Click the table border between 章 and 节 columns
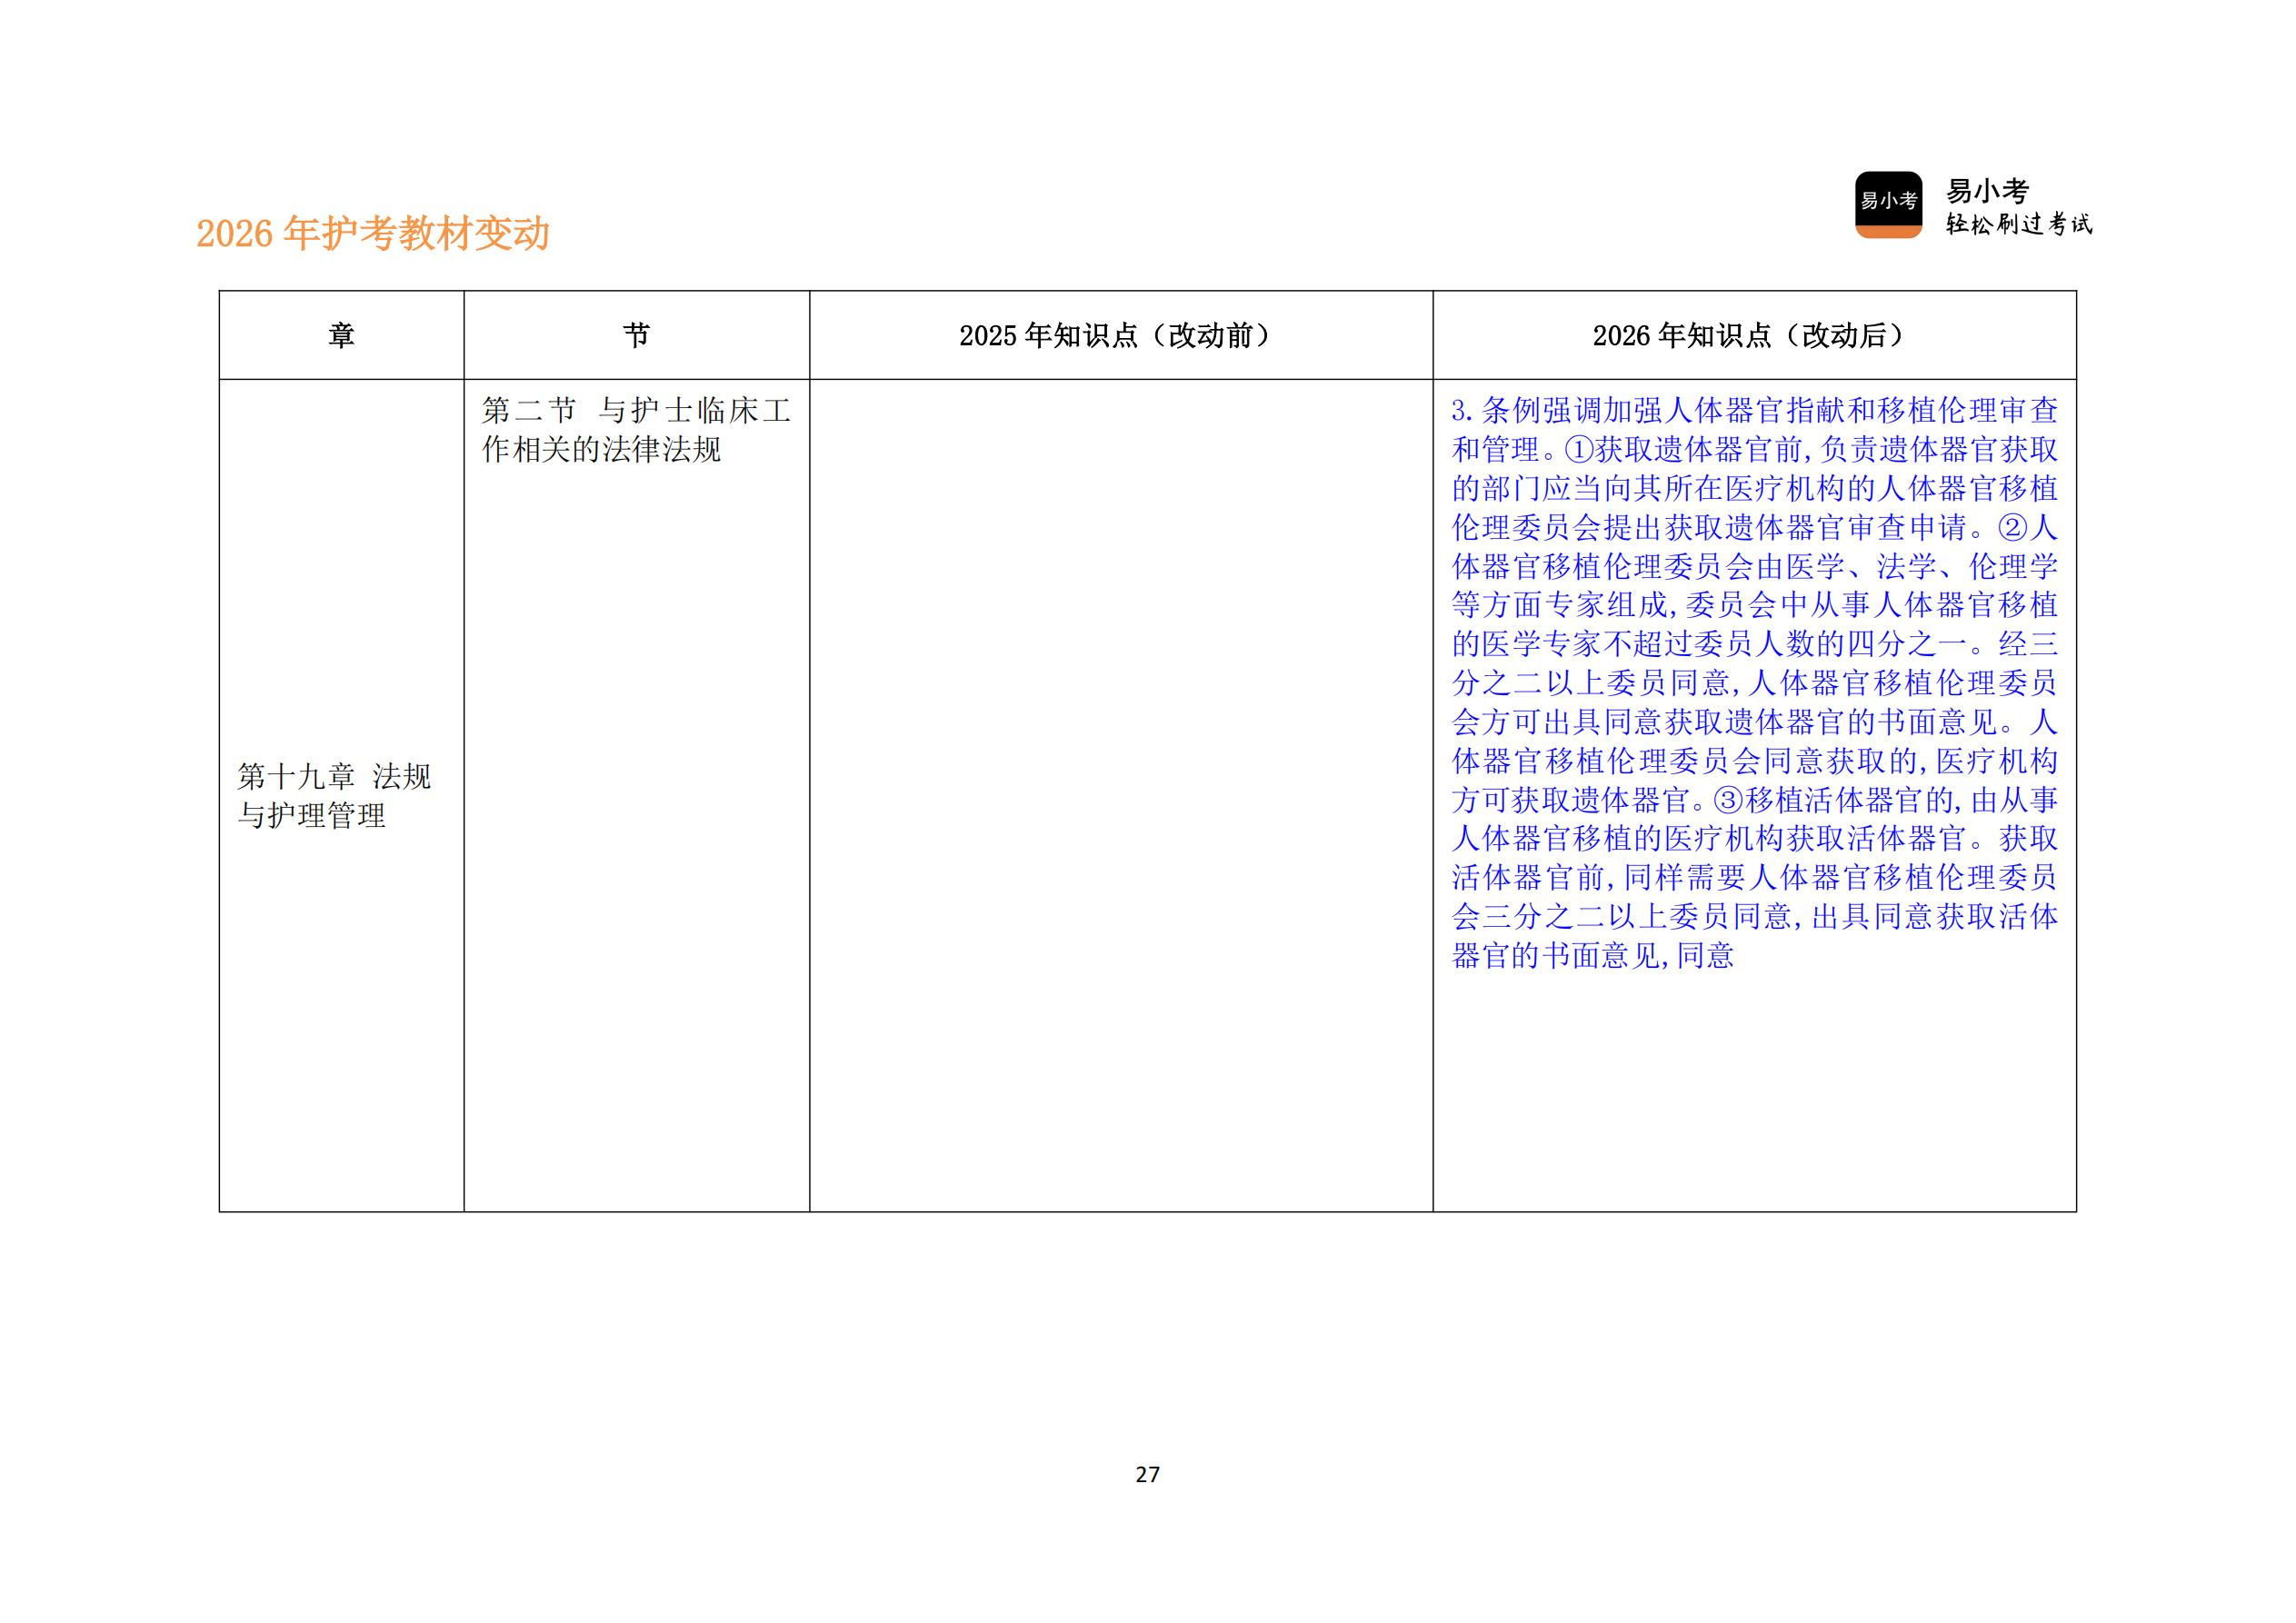This screenshot has height=1623, width=2296. tap(463, 700)
